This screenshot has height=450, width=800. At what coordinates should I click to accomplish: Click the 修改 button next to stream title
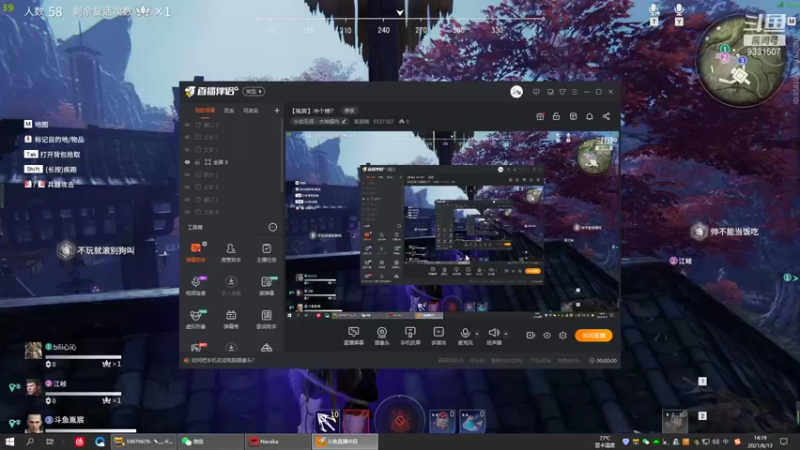pyautogui.click(x=349, y=110)
